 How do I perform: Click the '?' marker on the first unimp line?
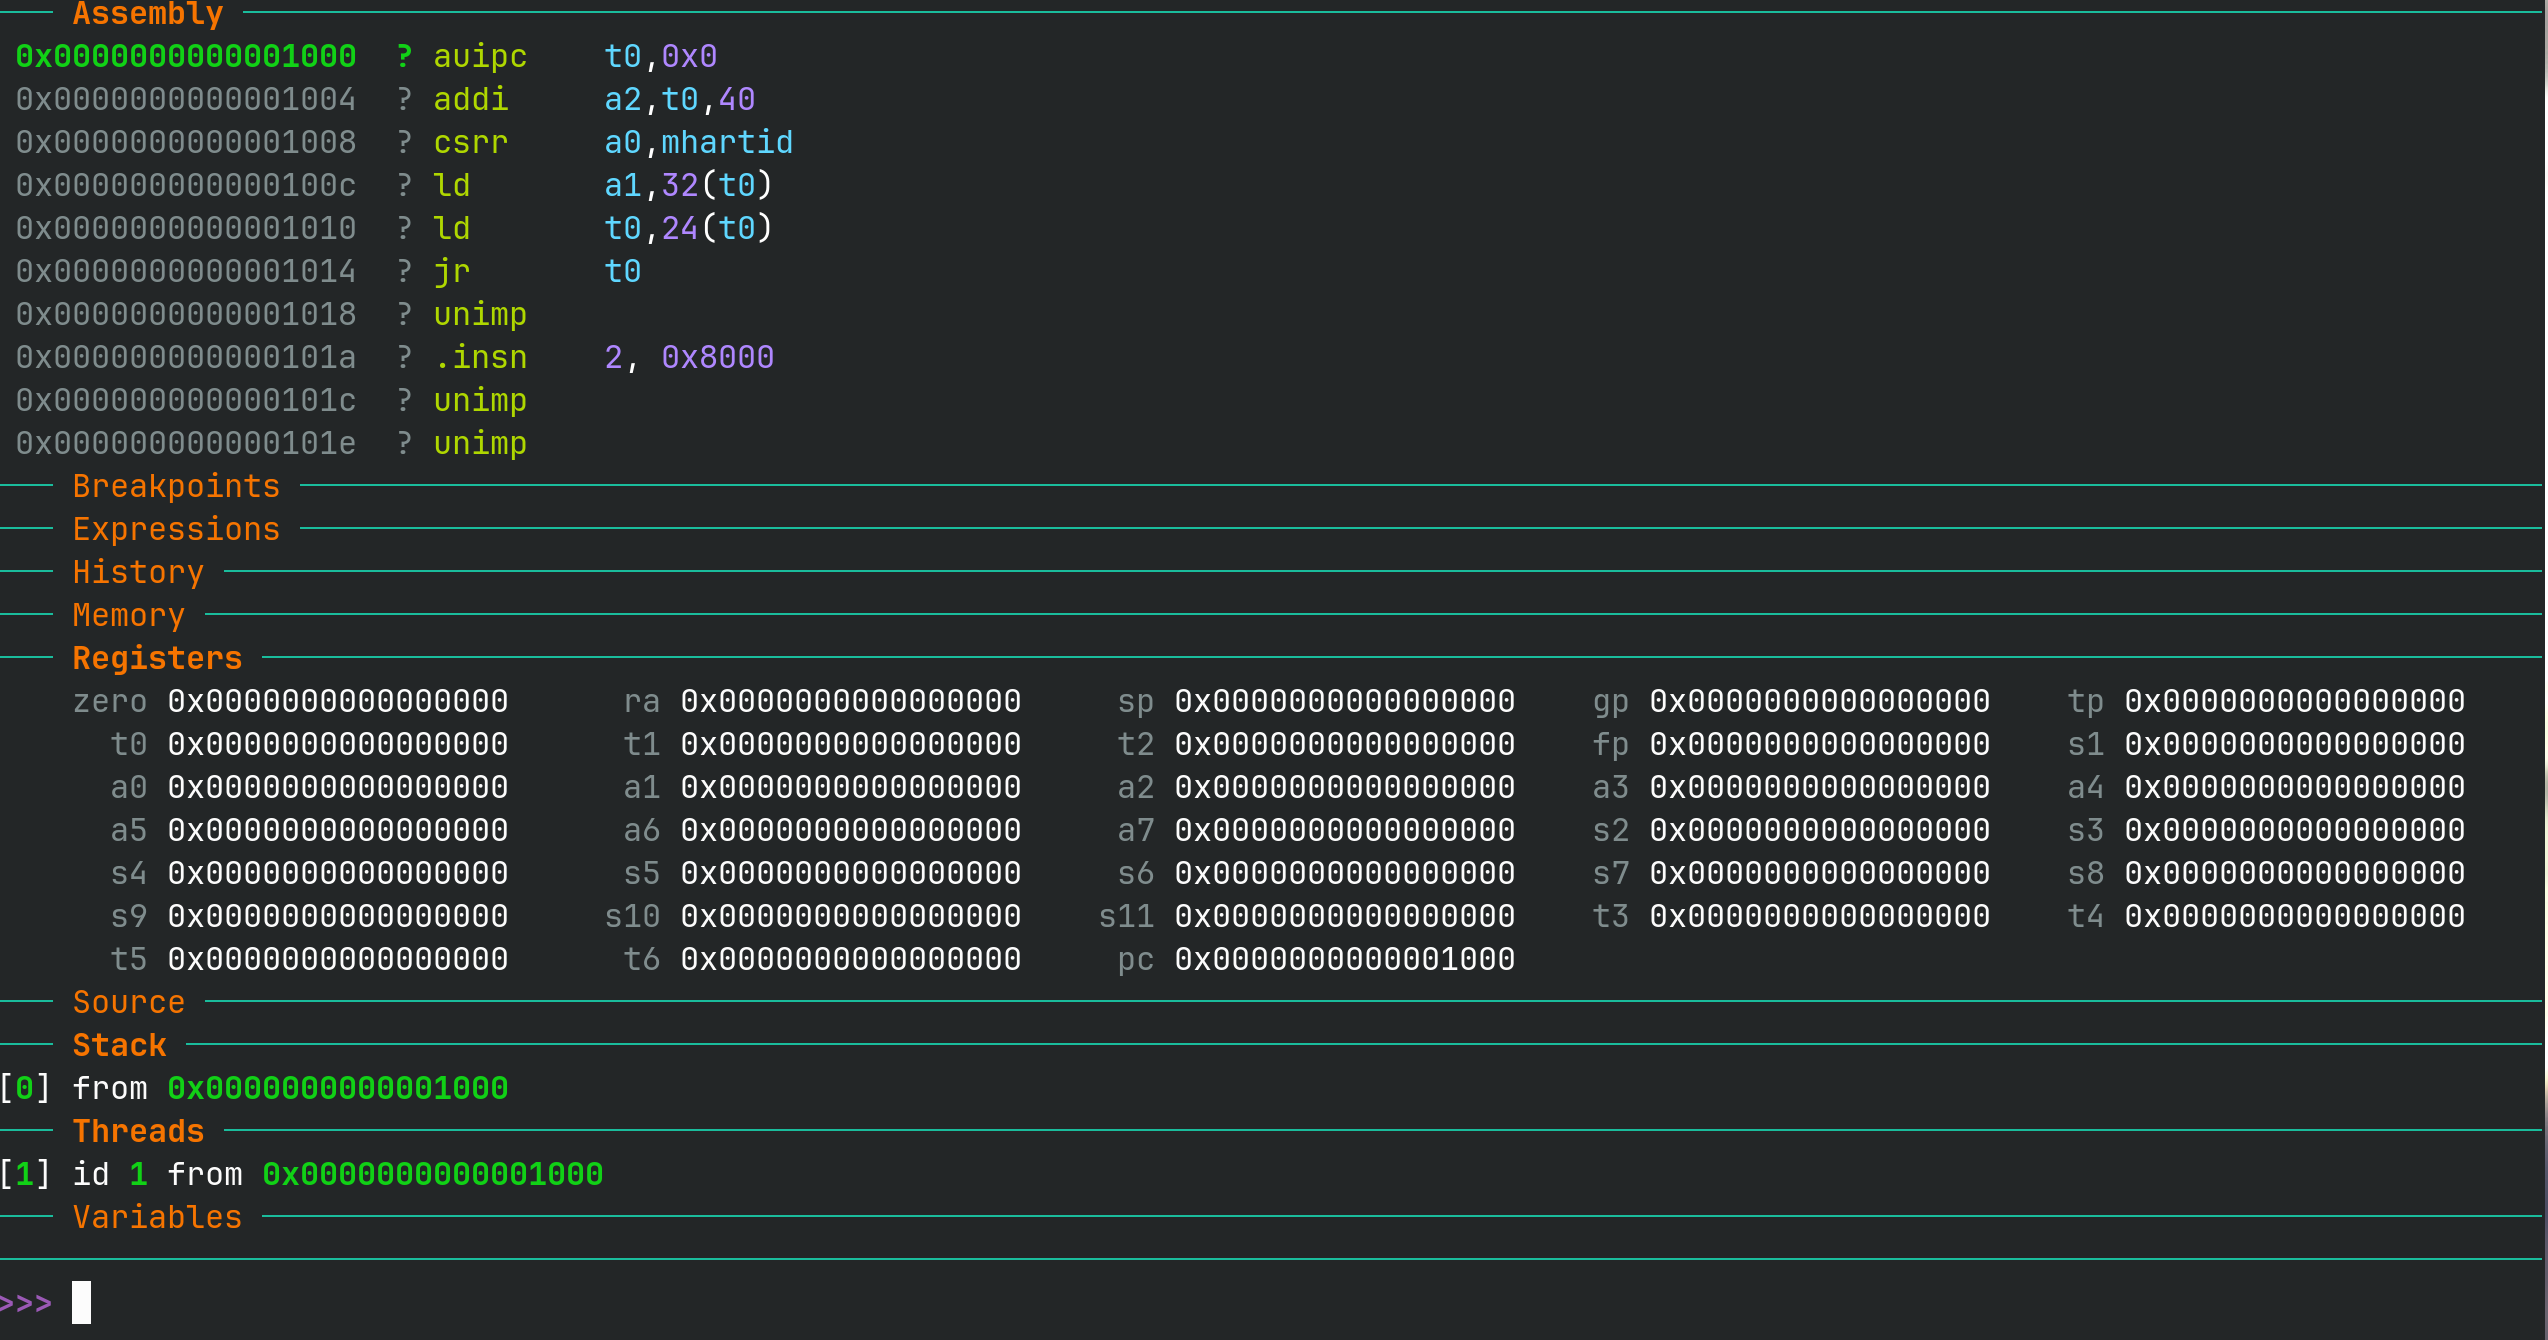[403, 313]
